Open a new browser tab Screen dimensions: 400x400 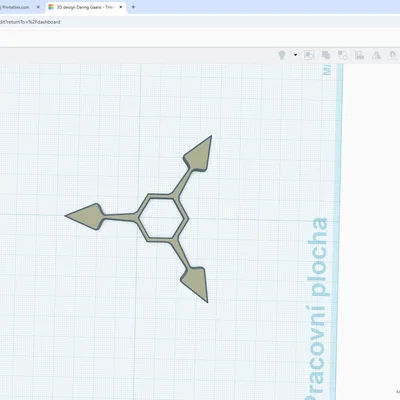133,7
